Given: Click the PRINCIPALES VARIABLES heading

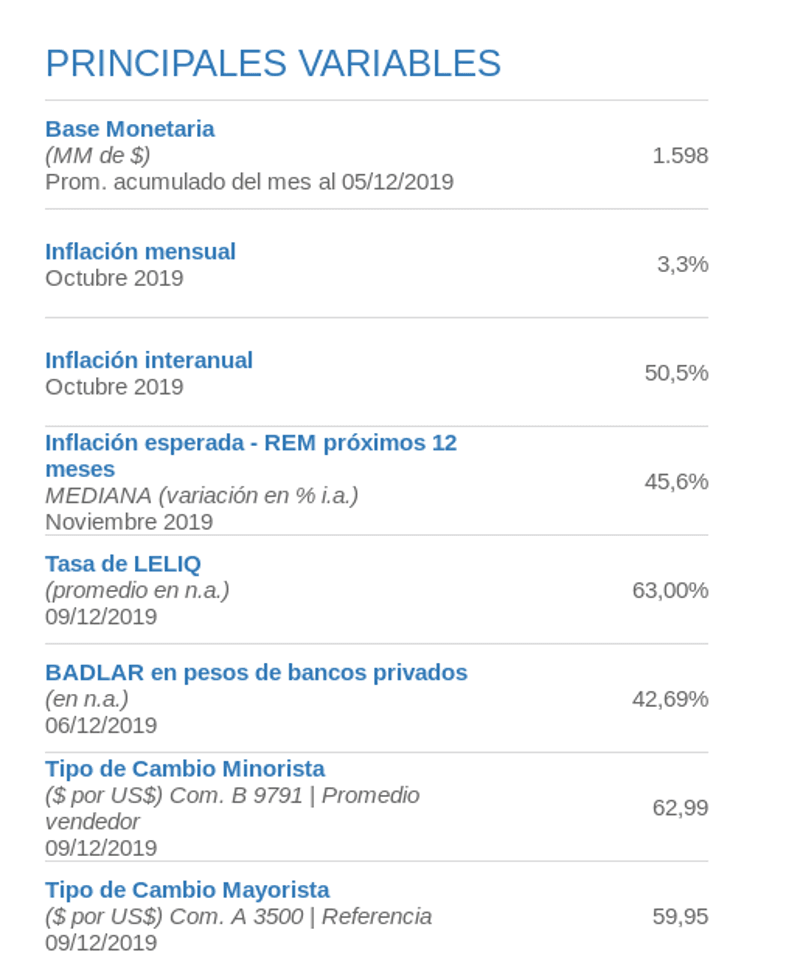Looking at the screenshot, I should tap(273, 63).
